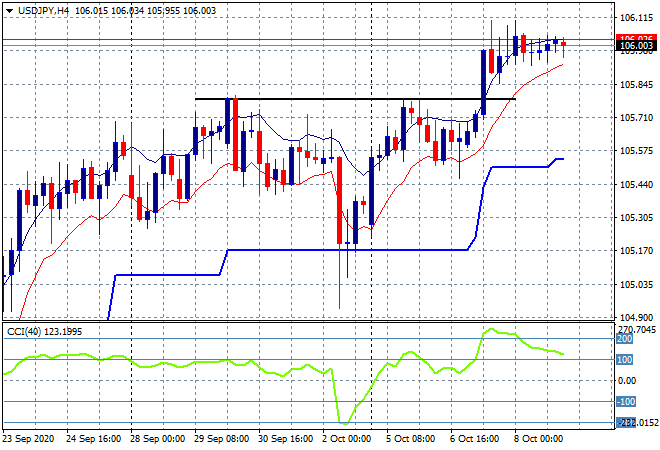Viewport: 660px width, 450px height.
Task: Click the 106.003 current price label
Action: (x=636, y=45)
